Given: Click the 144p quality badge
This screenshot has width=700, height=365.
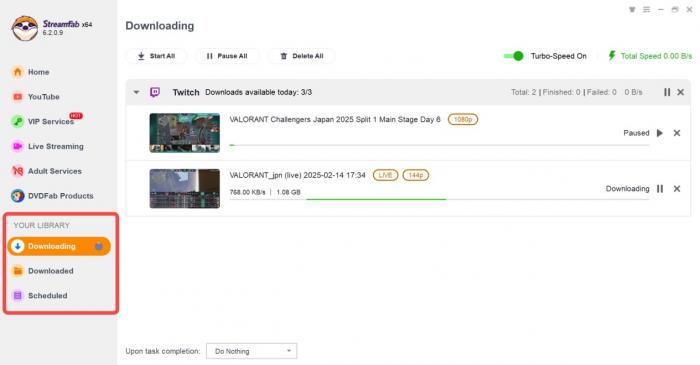Looking at the screenshot, I should tap(416, 175).
